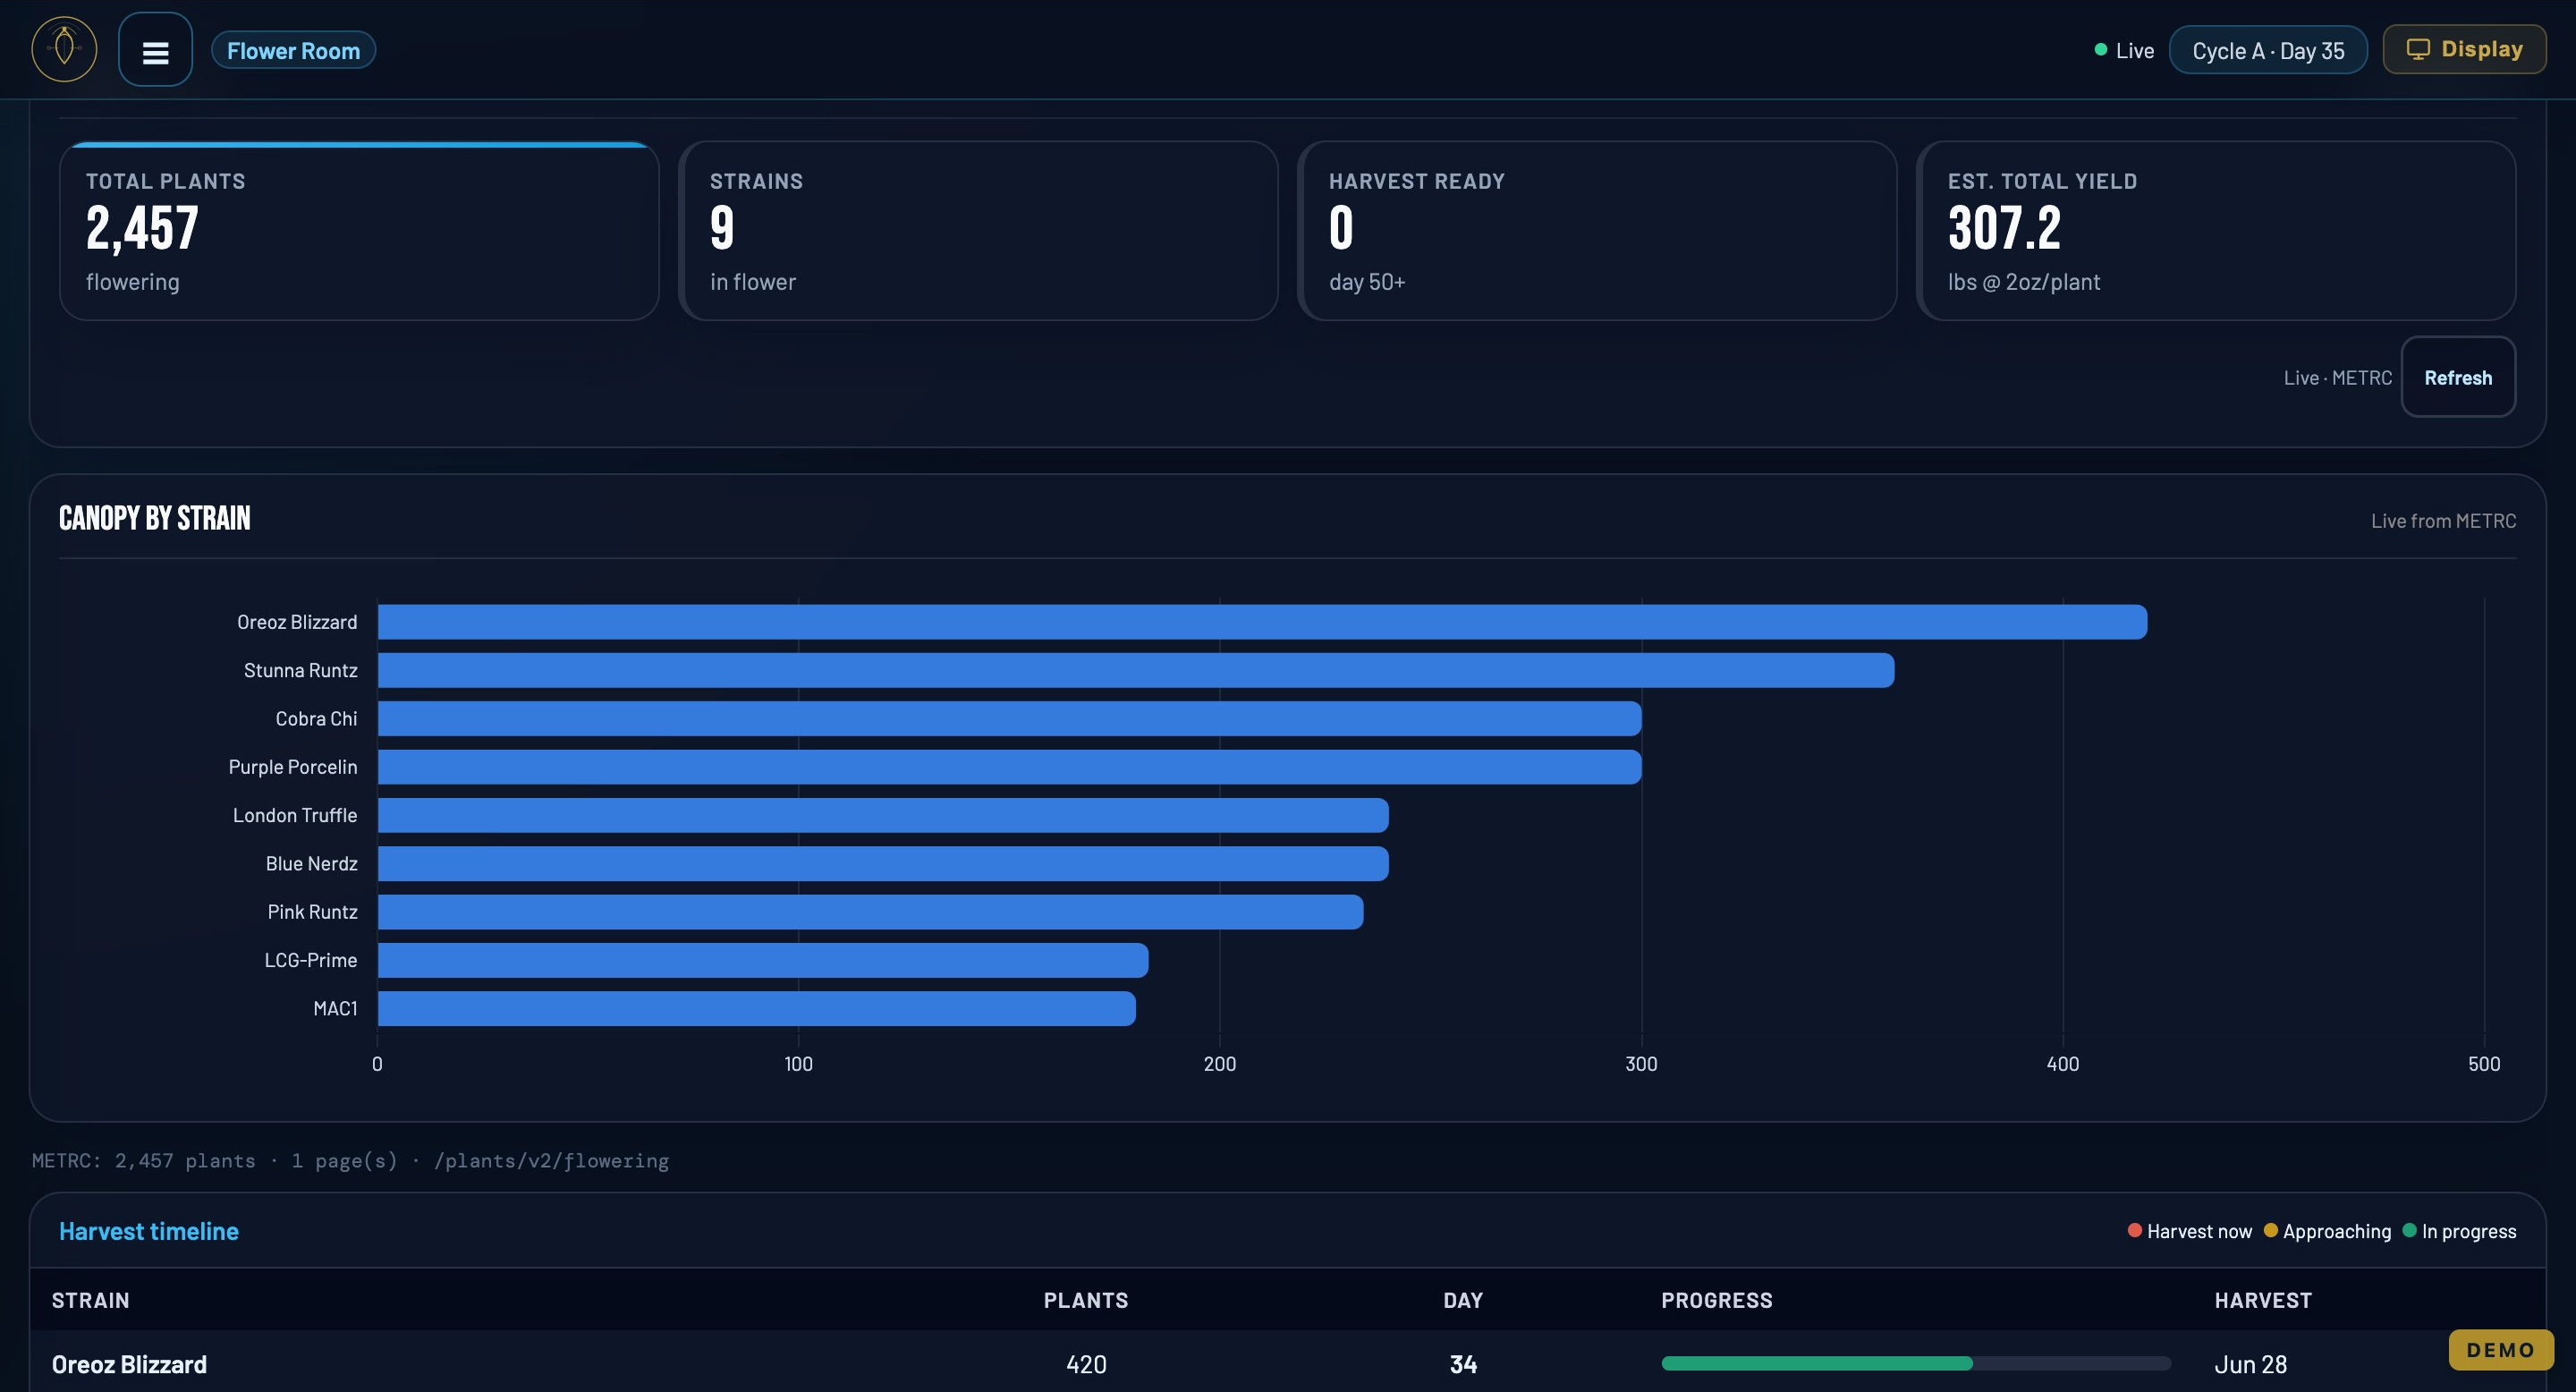Click the Oreoz Blizzard progress bar
Viewport: 2576px width, 1392px height.
coord(1915,1363)
